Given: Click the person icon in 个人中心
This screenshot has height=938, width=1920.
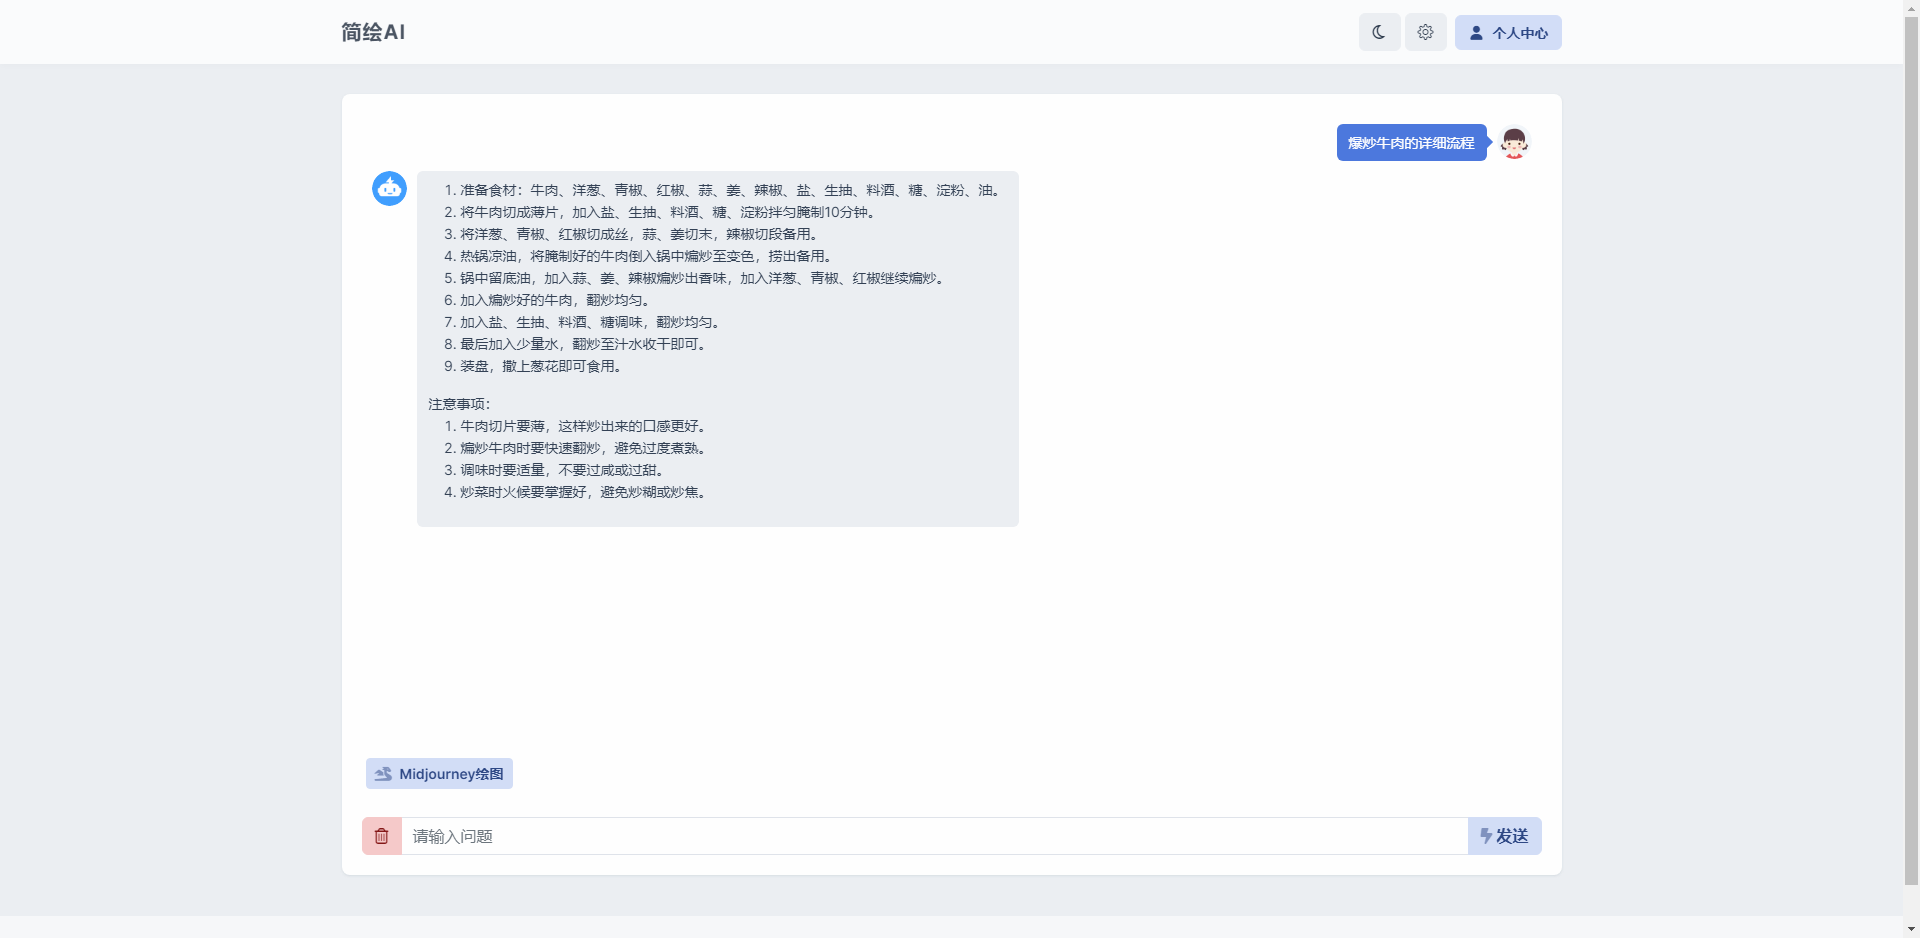Looking at the screenshot, I should coord(1476,33).
